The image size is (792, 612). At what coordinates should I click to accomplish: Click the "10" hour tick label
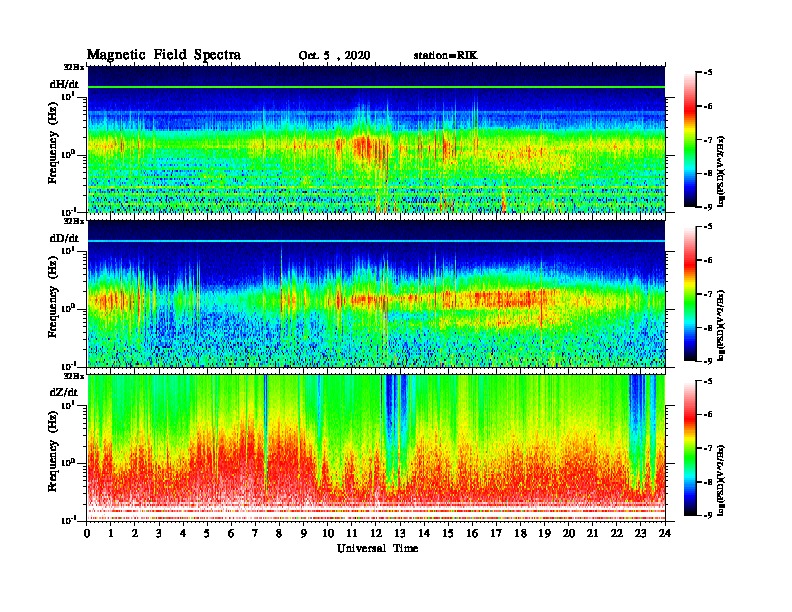tap(328, 533)
